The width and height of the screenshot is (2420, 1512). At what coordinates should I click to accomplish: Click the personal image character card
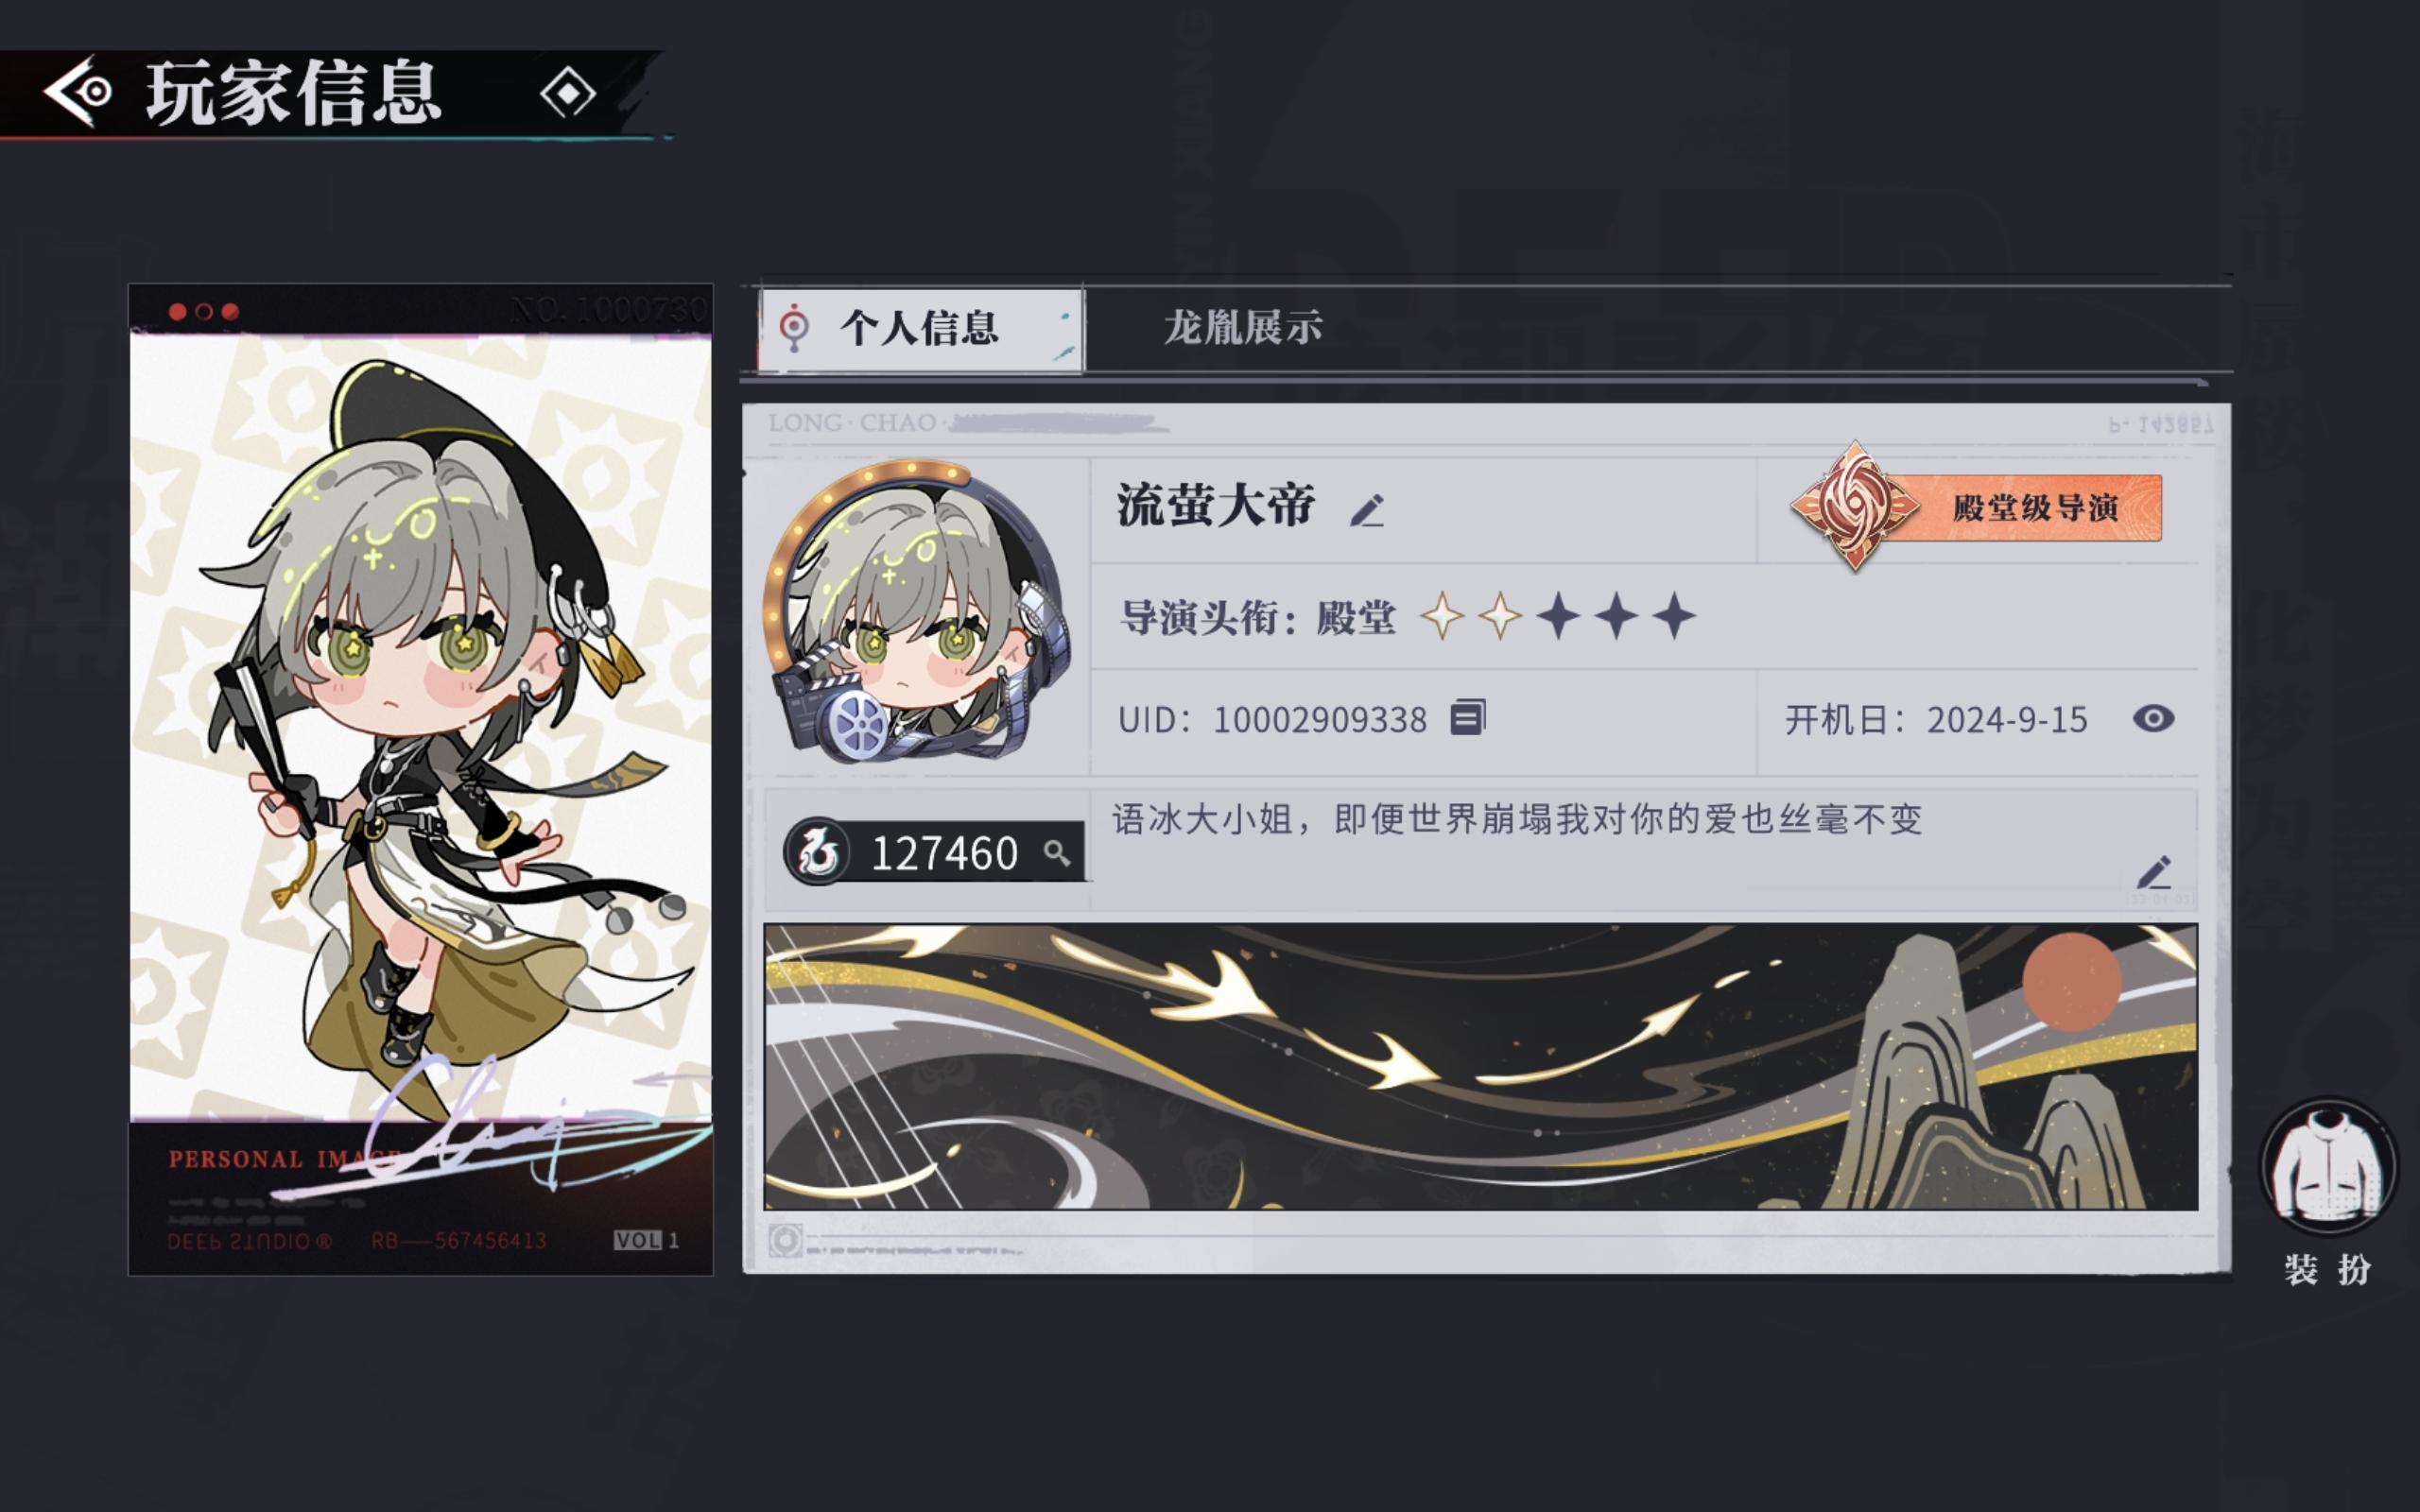[421, 780]
